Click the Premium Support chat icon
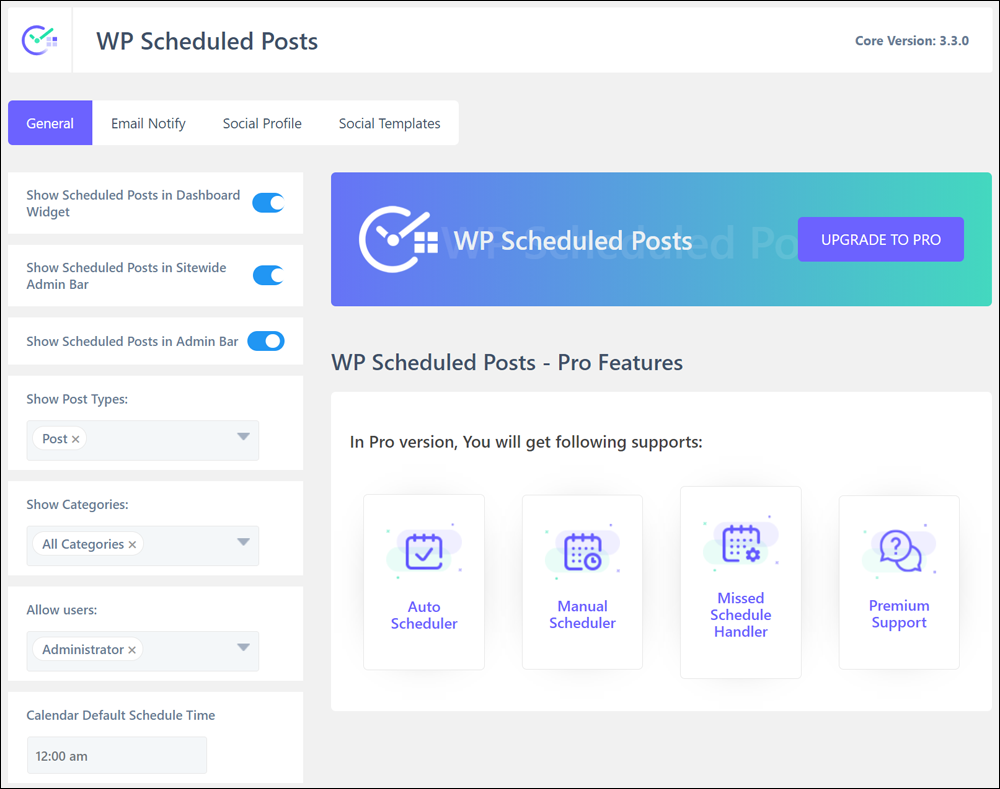The height and width of the screenshot is (789, 1000). click(899, 550)
